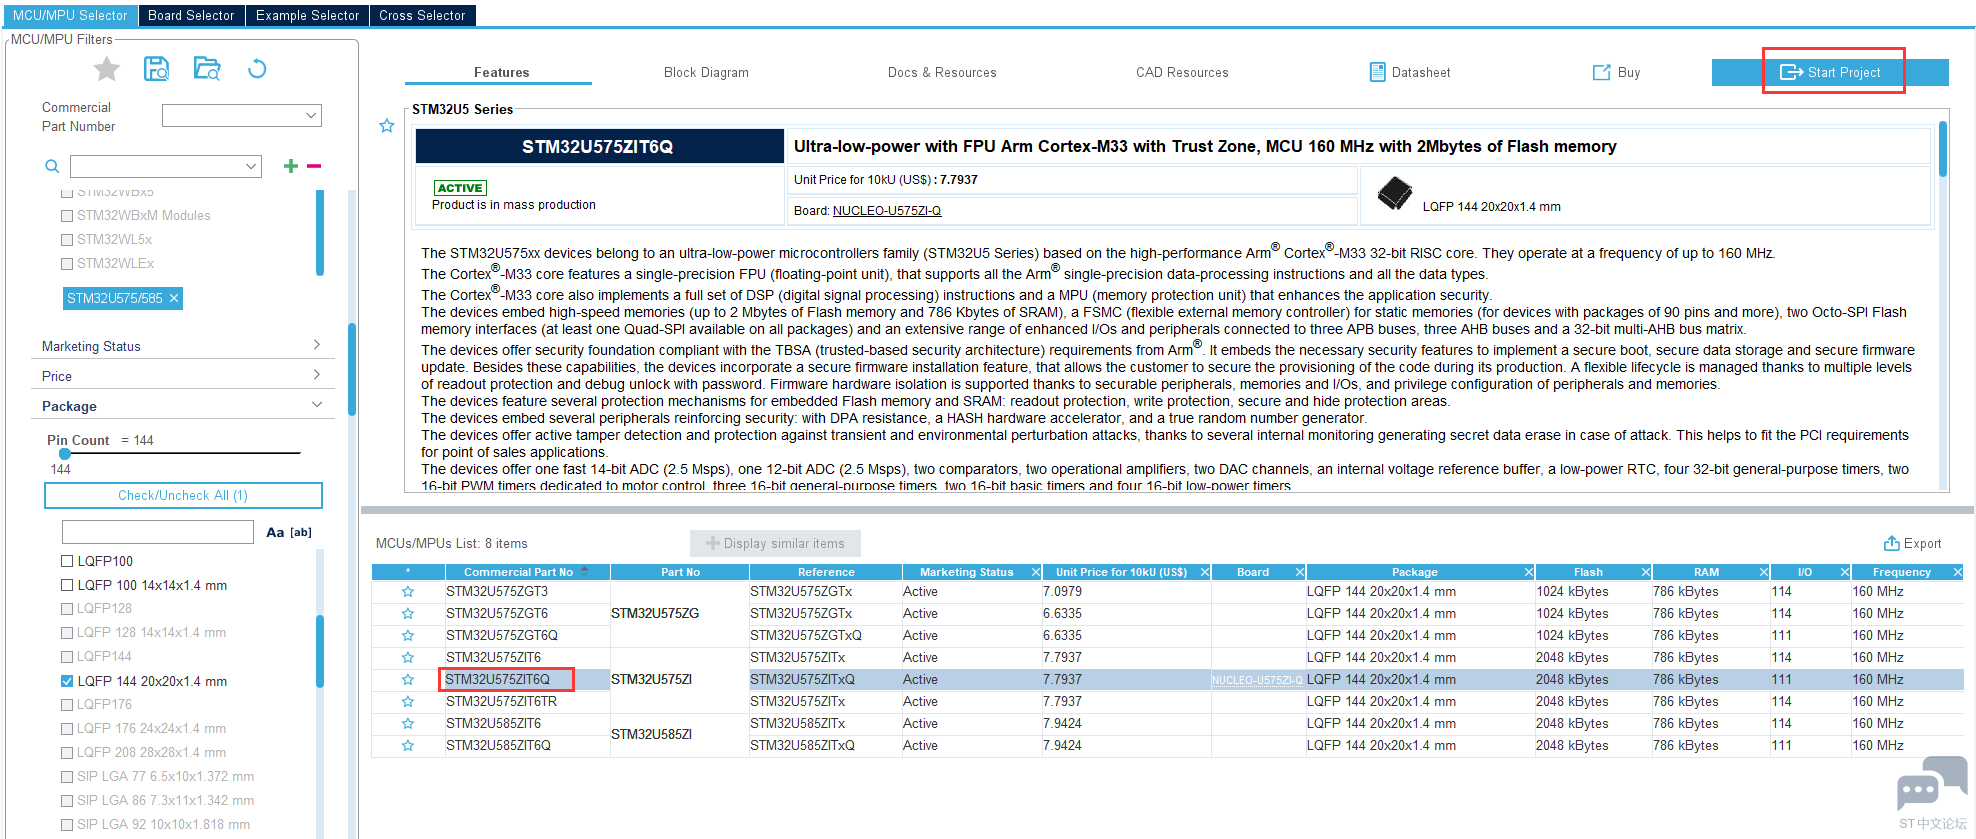Image resolution: width=1976 pixels, height=839 pixels.
Task: Switch to the Example Selector tab
Action: point(307,15)
